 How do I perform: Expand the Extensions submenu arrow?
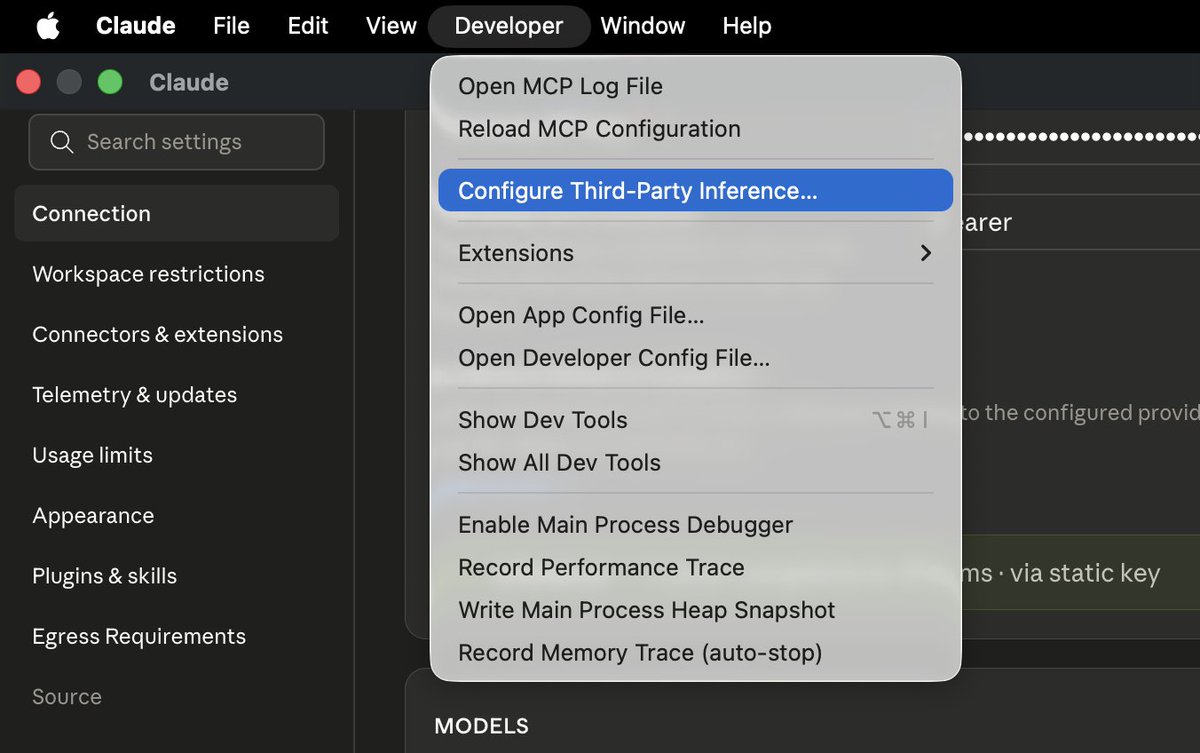925,253
